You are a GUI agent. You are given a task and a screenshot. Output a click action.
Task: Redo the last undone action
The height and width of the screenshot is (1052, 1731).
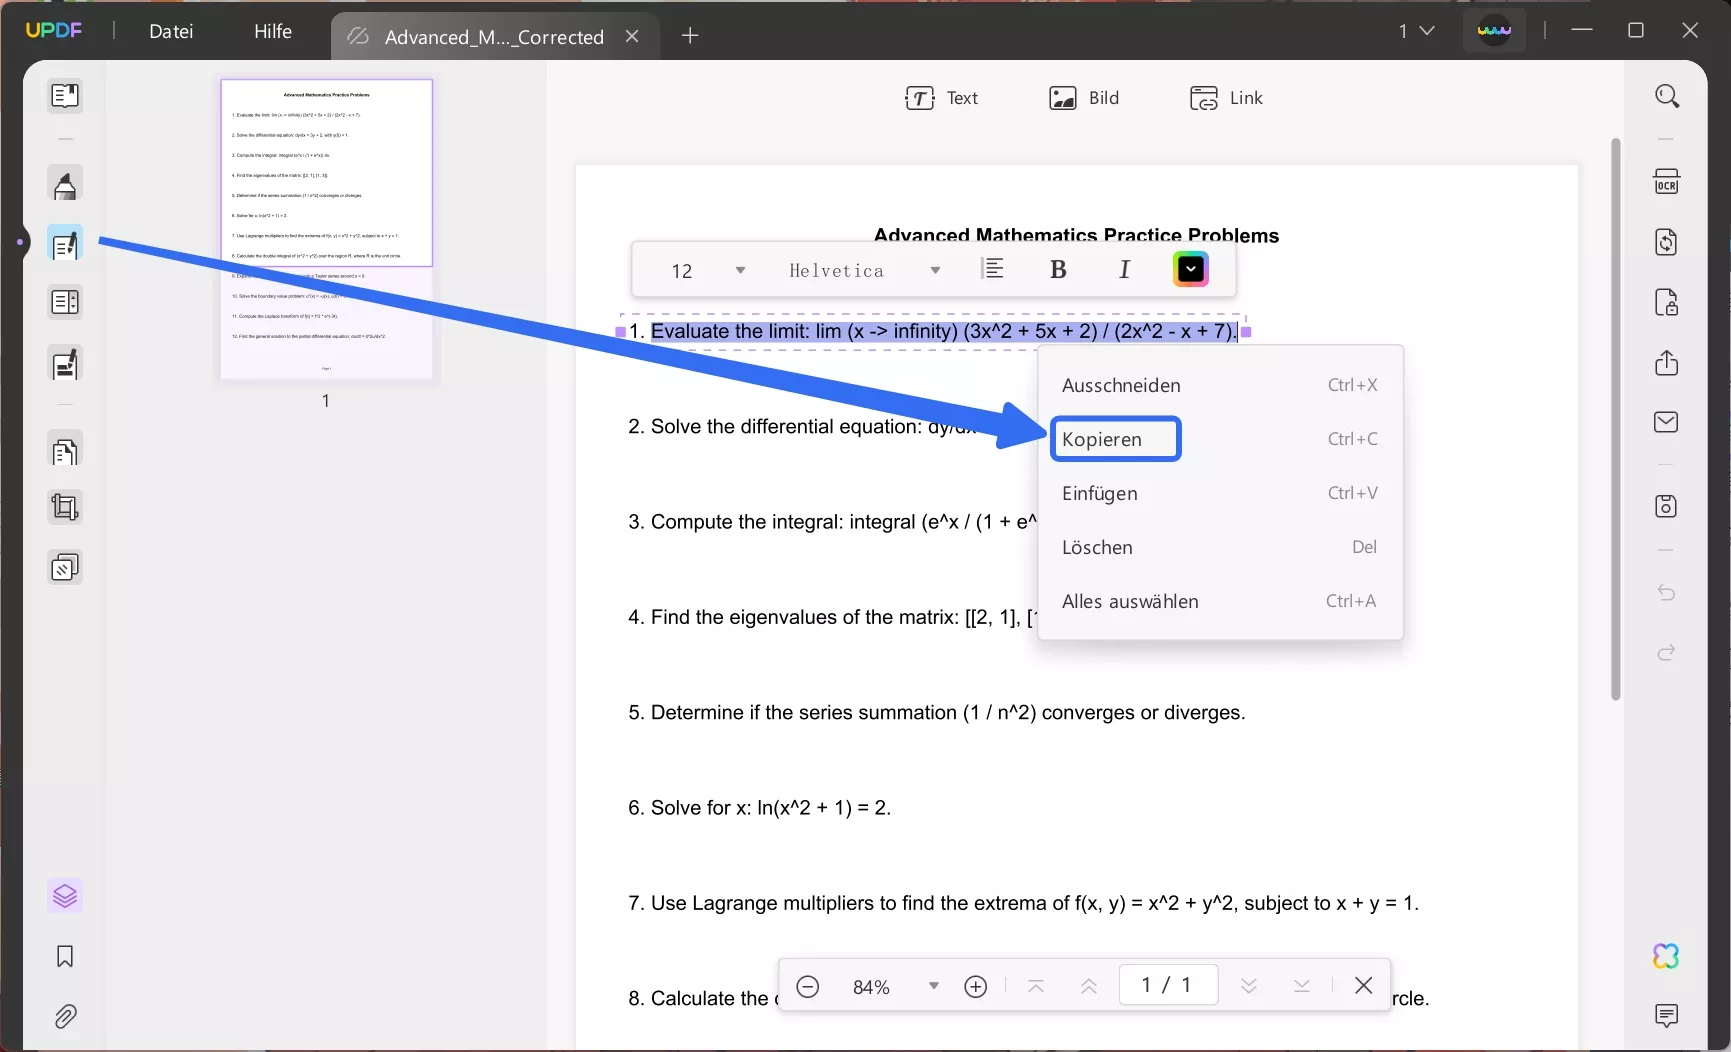(1667, 653)
